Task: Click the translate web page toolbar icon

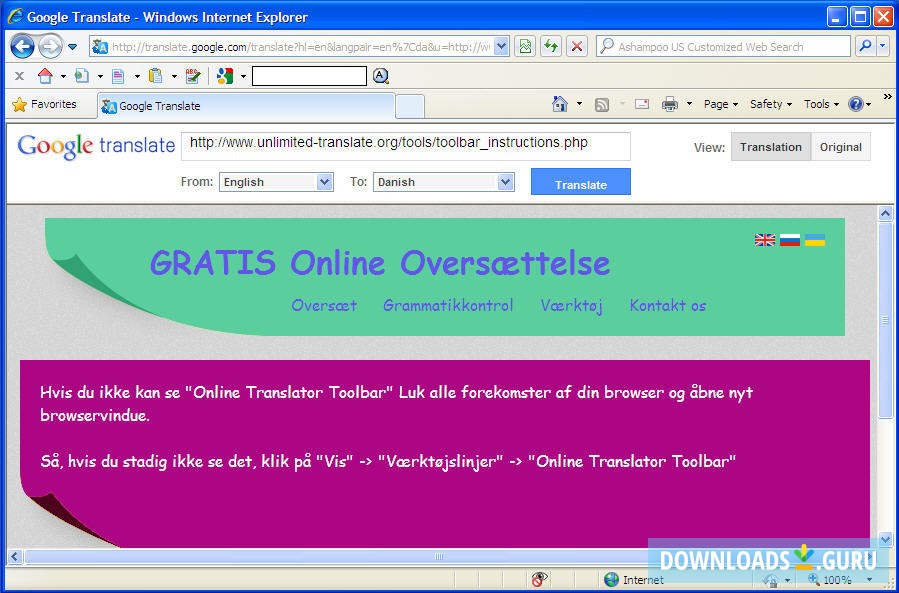Action: [82, 76]
